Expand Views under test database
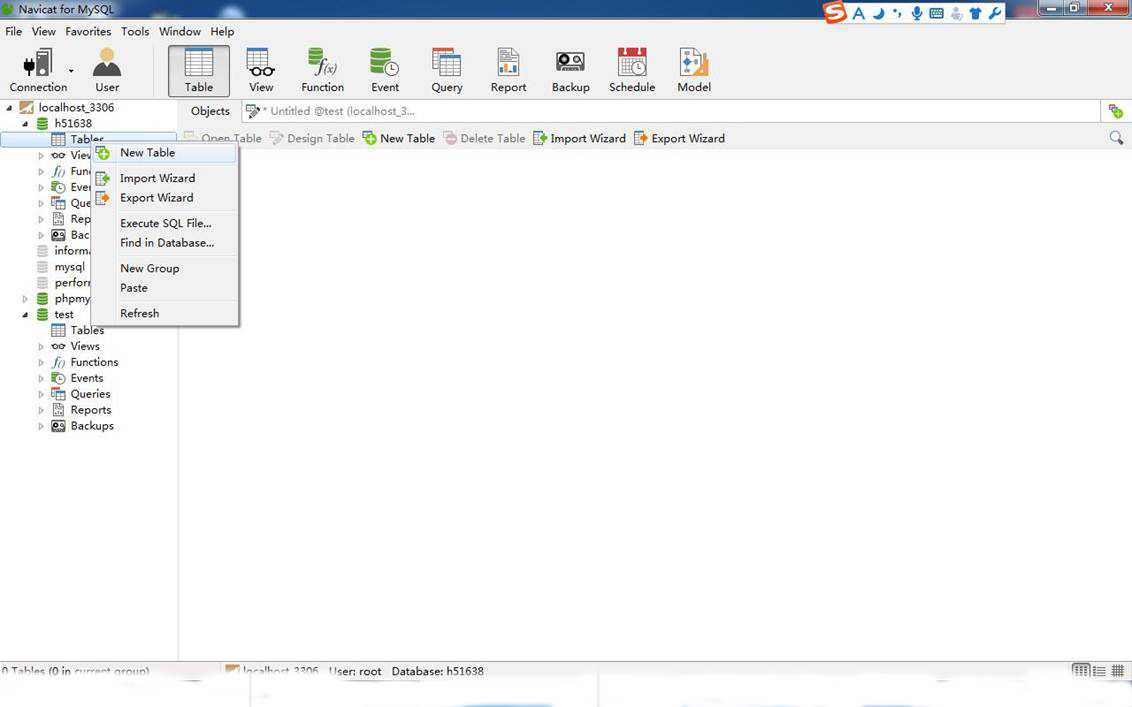This screenshot has width=1132, height=707. [41, 346]
